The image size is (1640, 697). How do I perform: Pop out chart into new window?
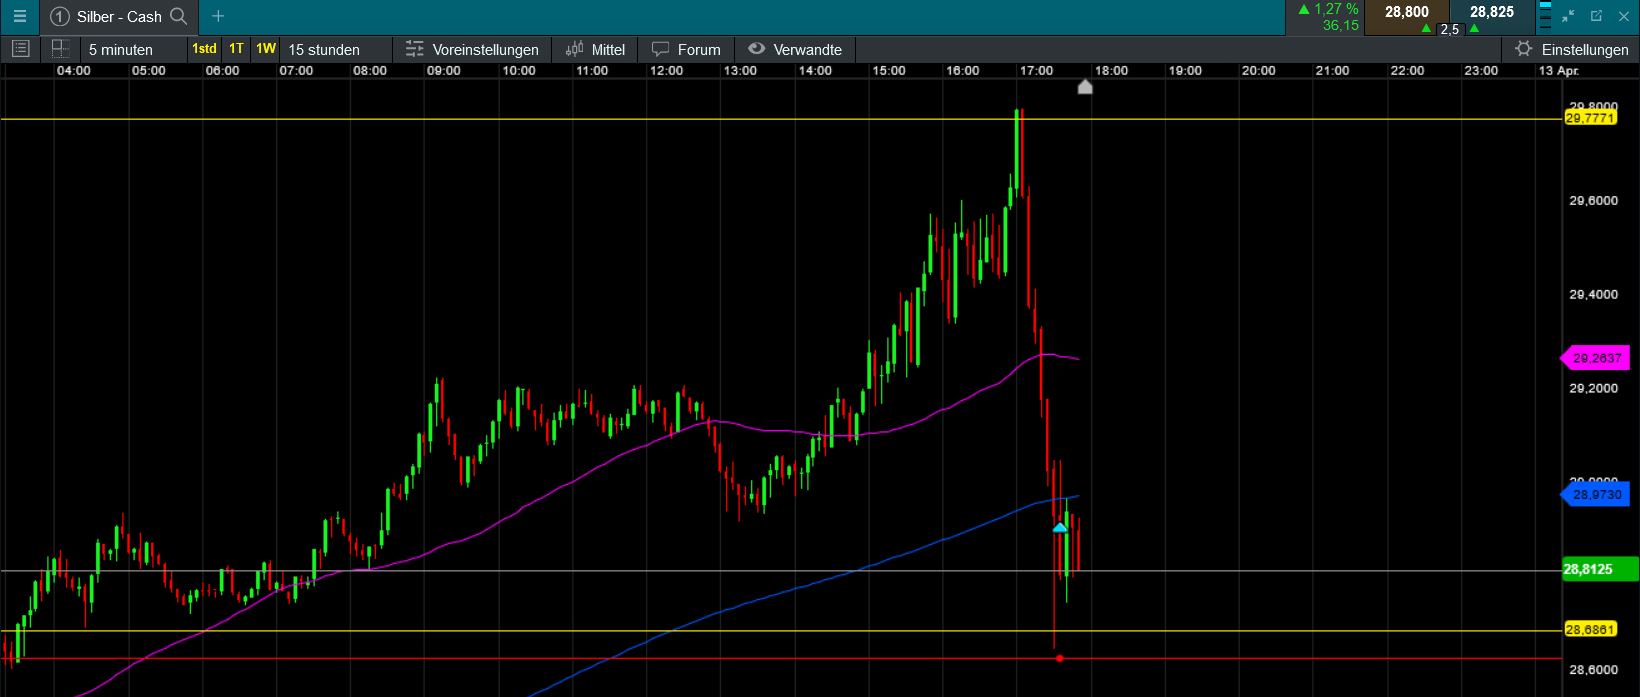click(1596, 16)
